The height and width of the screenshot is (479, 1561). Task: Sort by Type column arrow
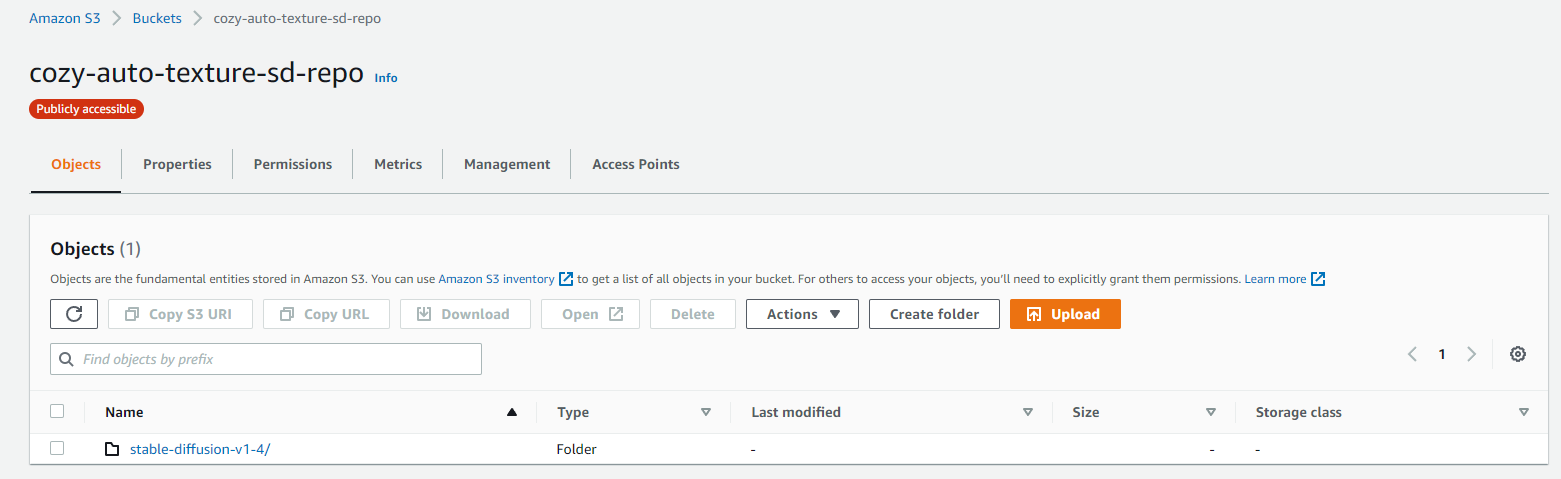tap(705, 412)
